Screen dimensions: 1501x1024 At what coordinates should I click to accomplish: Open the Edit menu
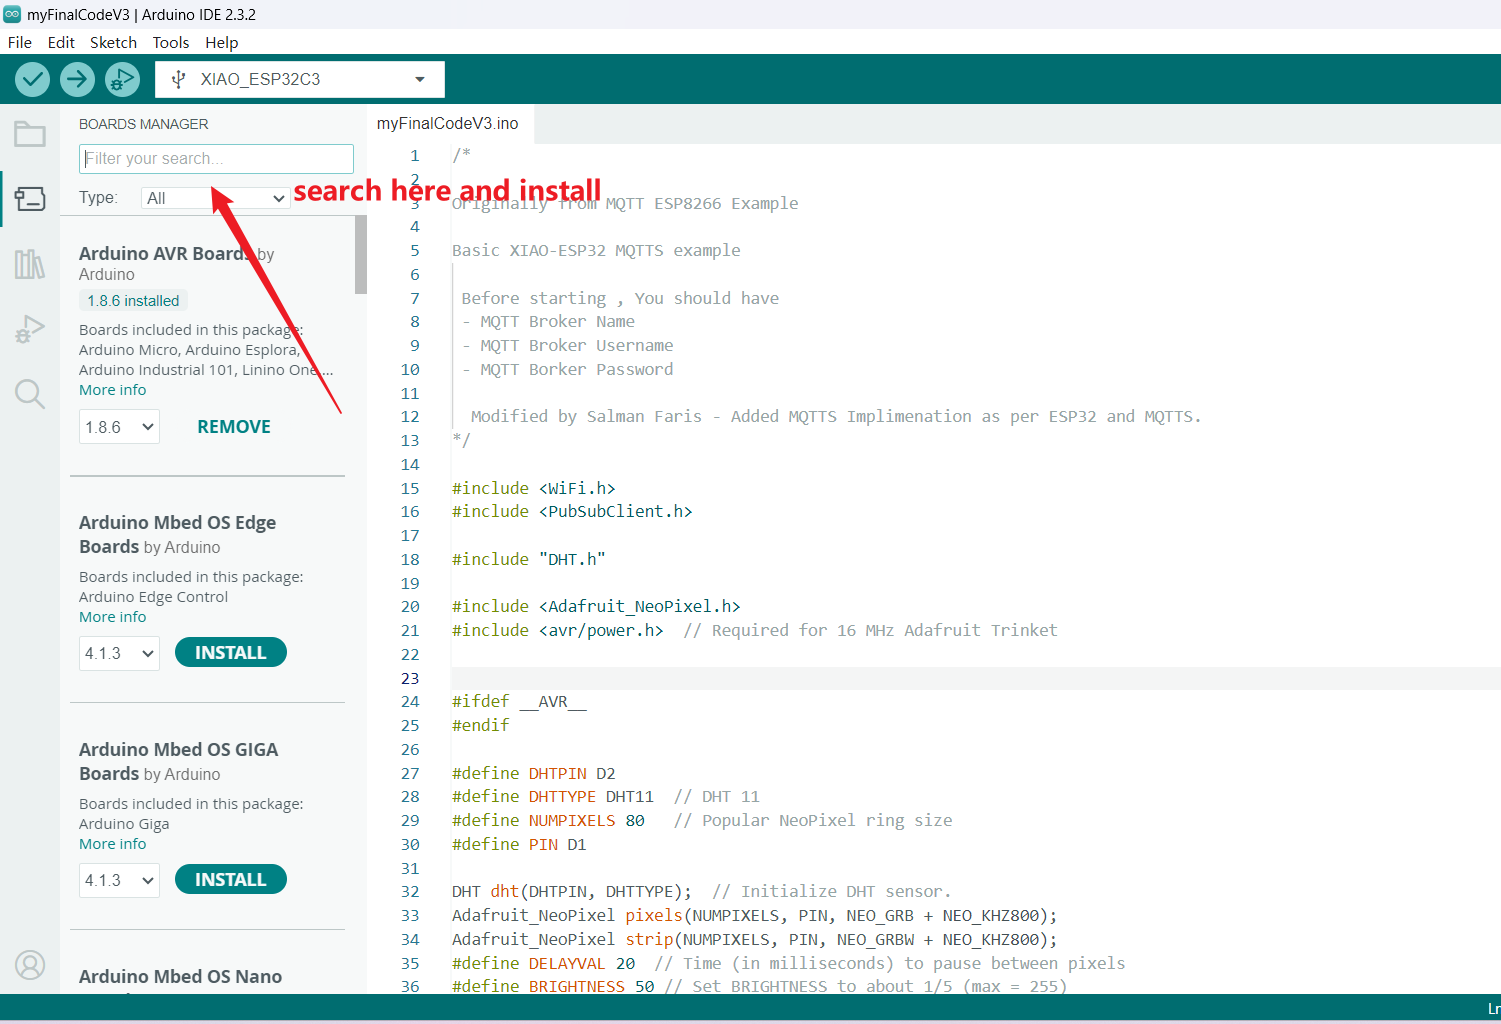pos(61,42)
